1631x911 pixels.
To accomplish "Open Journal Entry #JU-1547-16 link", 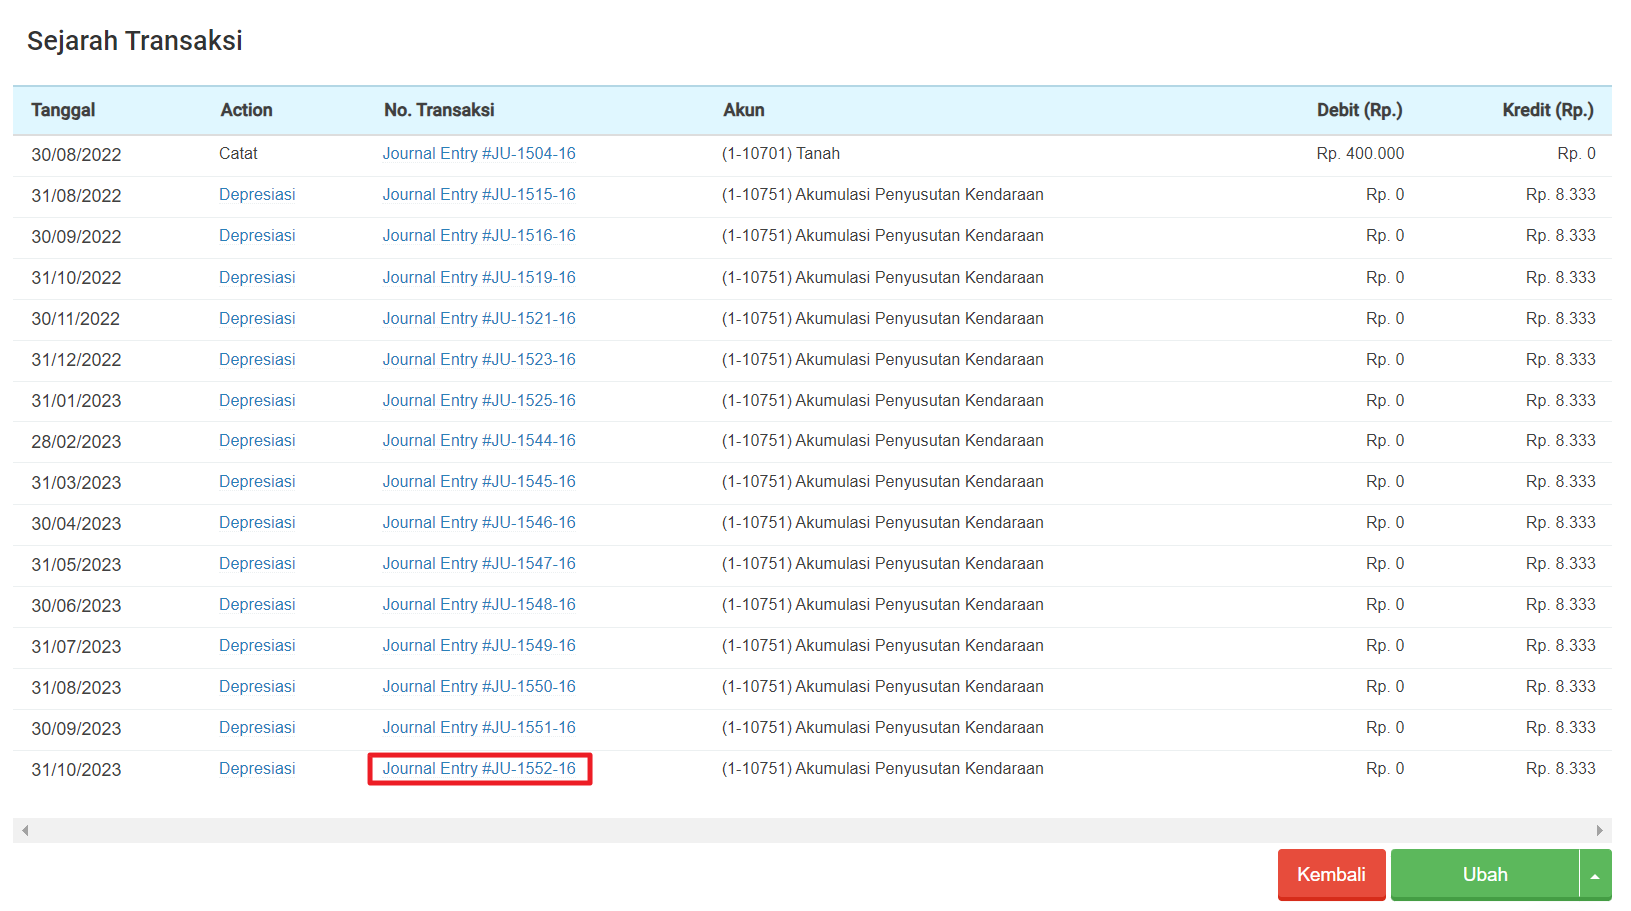I will 479,564.
